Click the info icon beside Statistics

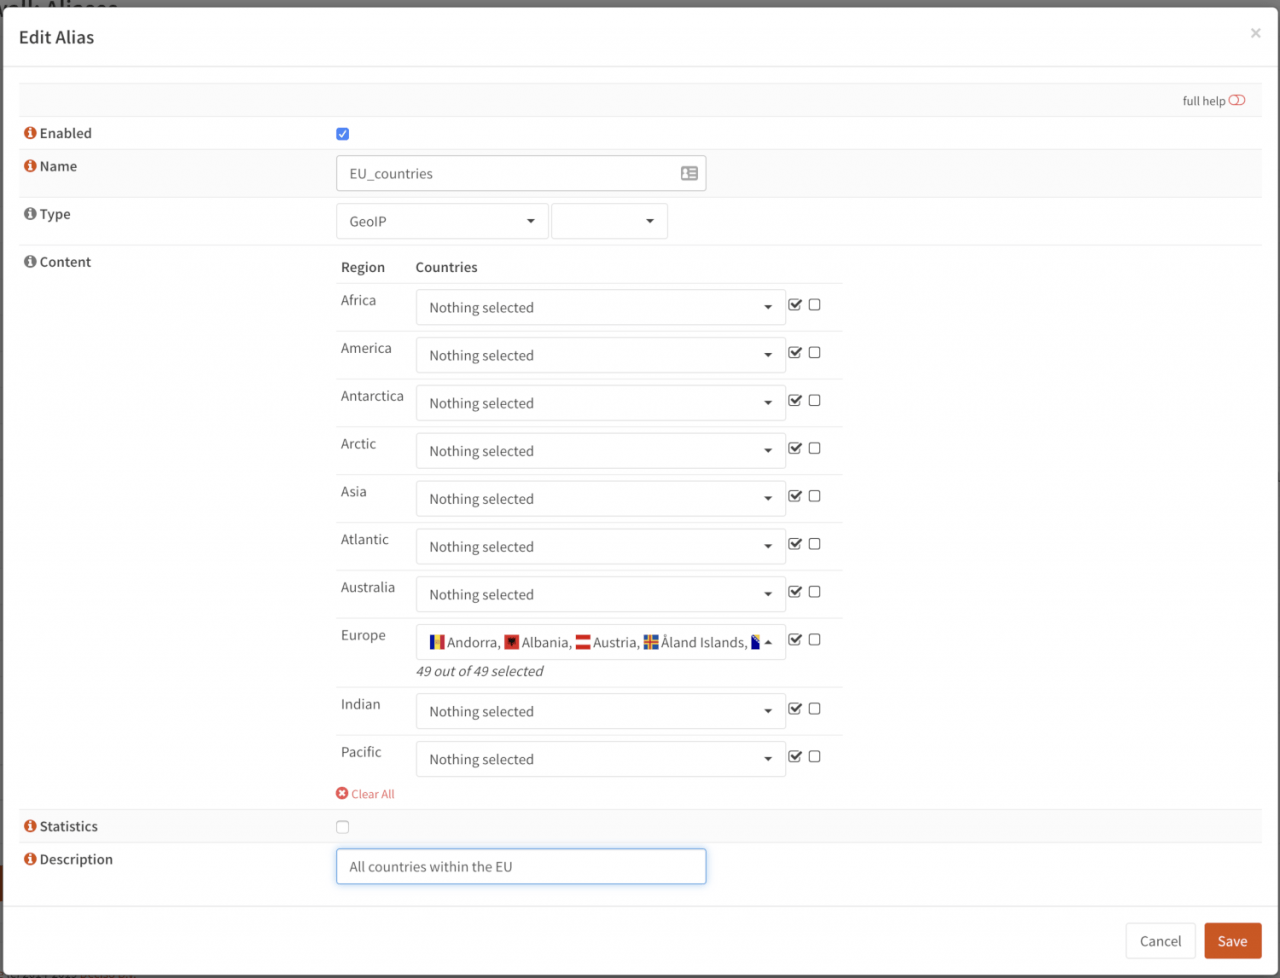(x=30, y=827)
